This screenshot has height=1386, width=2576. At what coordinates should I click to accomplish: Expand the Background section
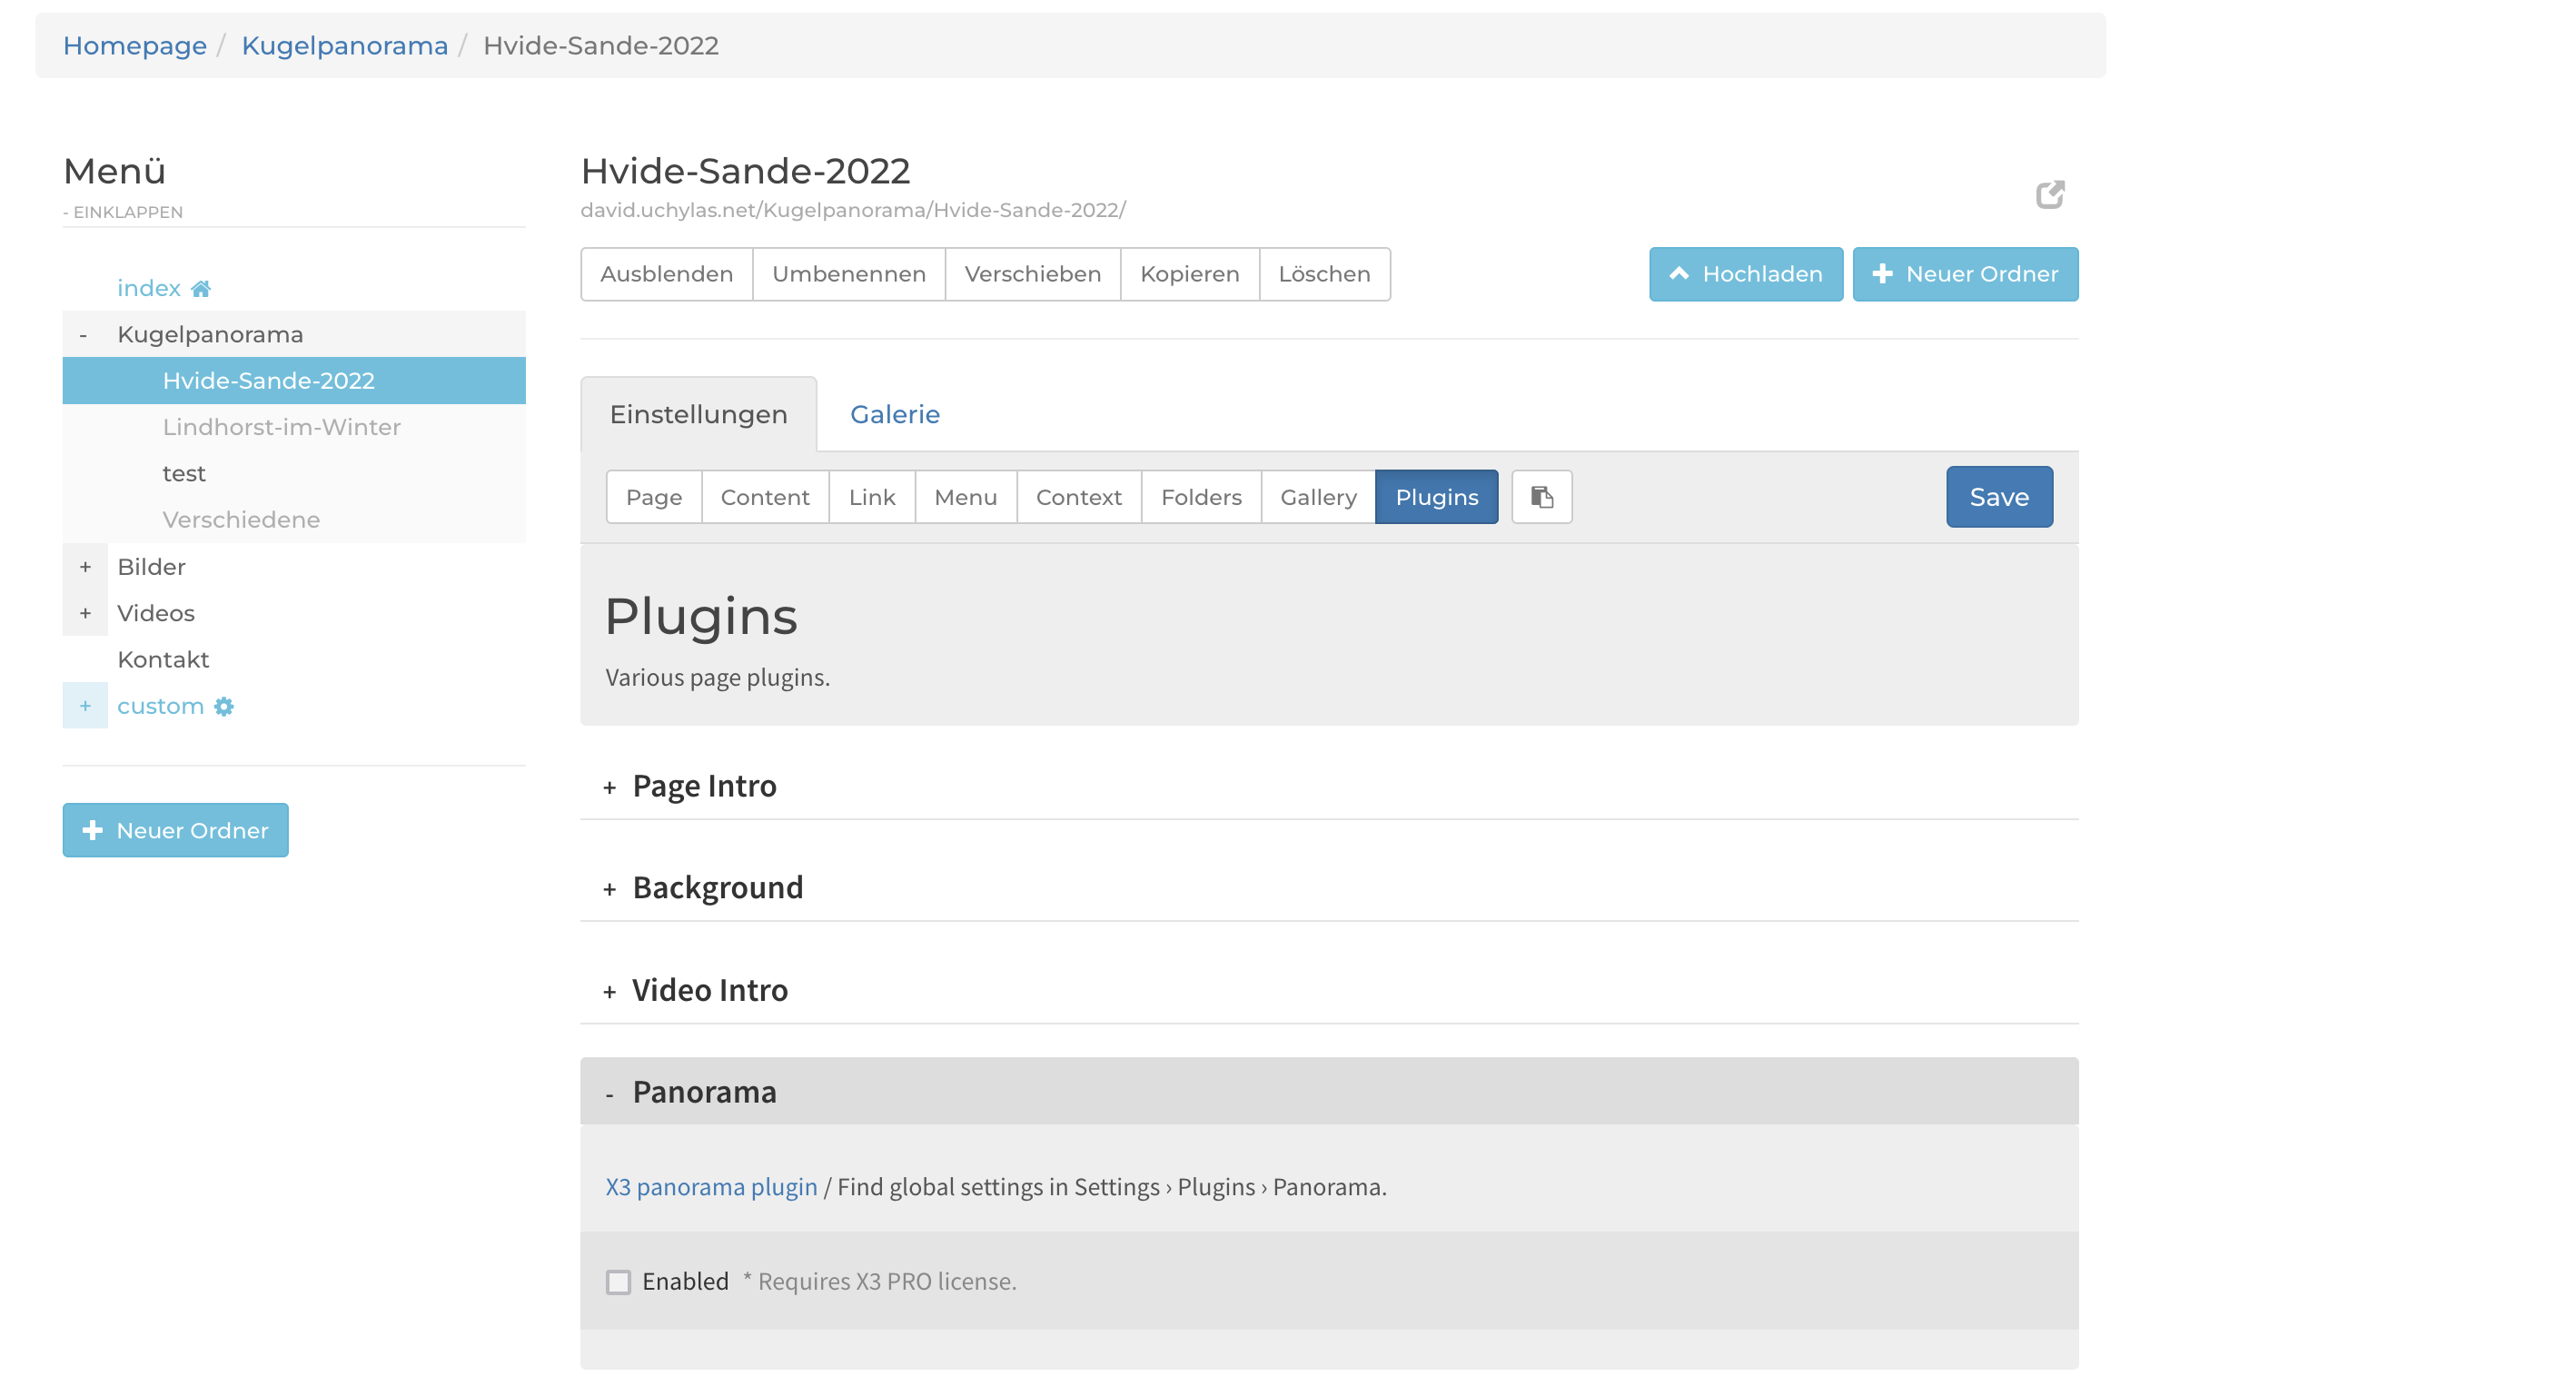coord(1329,888)
